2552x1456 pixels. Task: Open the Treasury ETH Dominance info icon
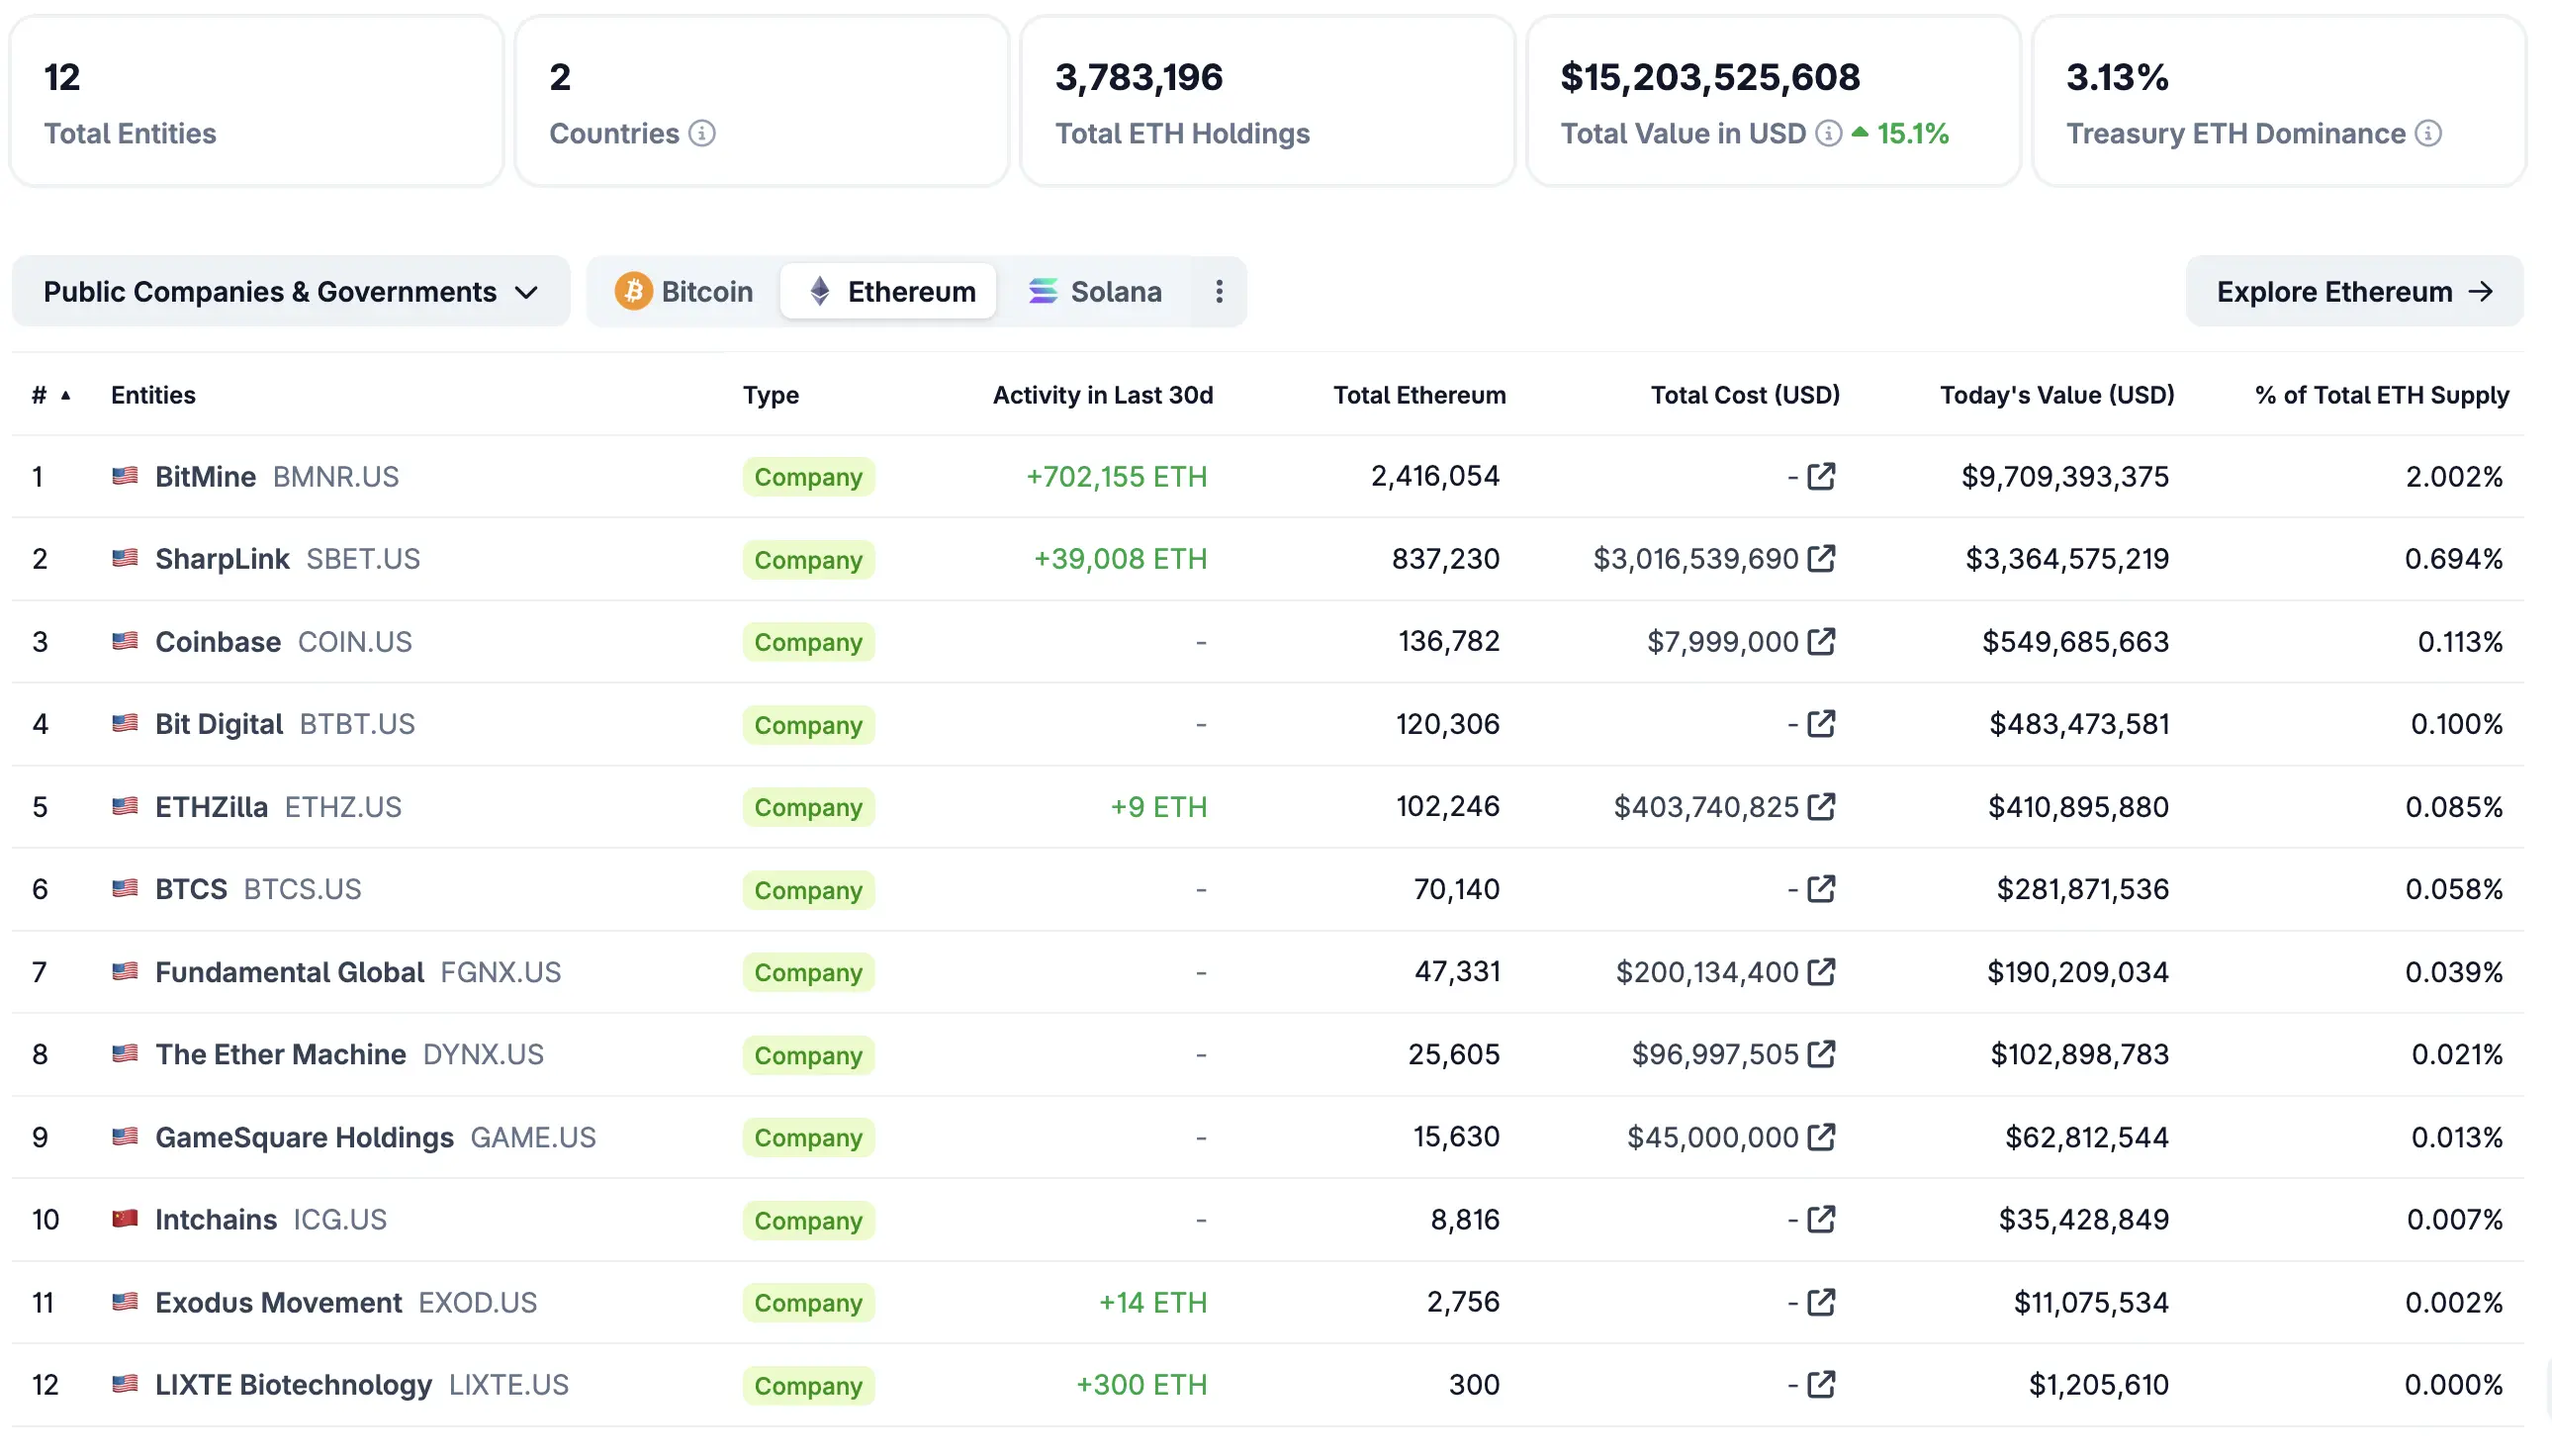(x=2430, y=133)
